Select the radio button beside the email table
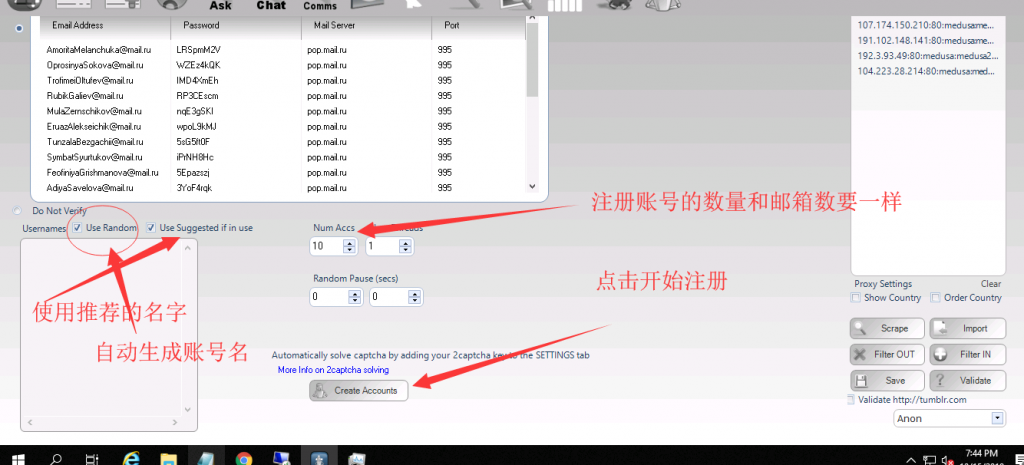 pyautogui.click(x=19, y=28)
